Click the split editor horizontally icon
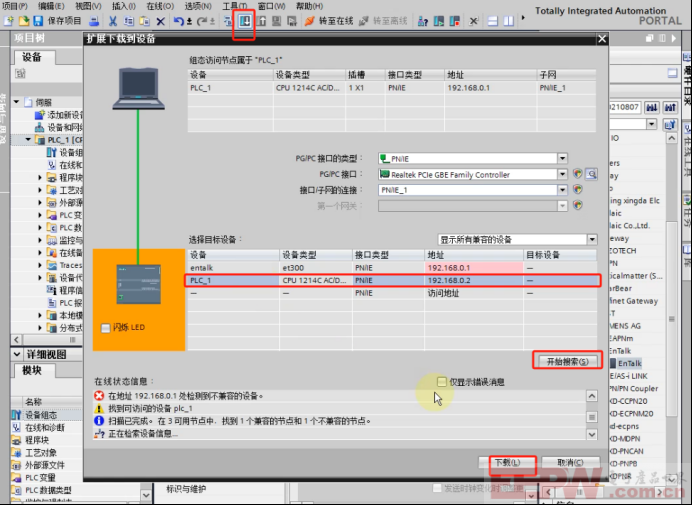 tap(493, 21)
